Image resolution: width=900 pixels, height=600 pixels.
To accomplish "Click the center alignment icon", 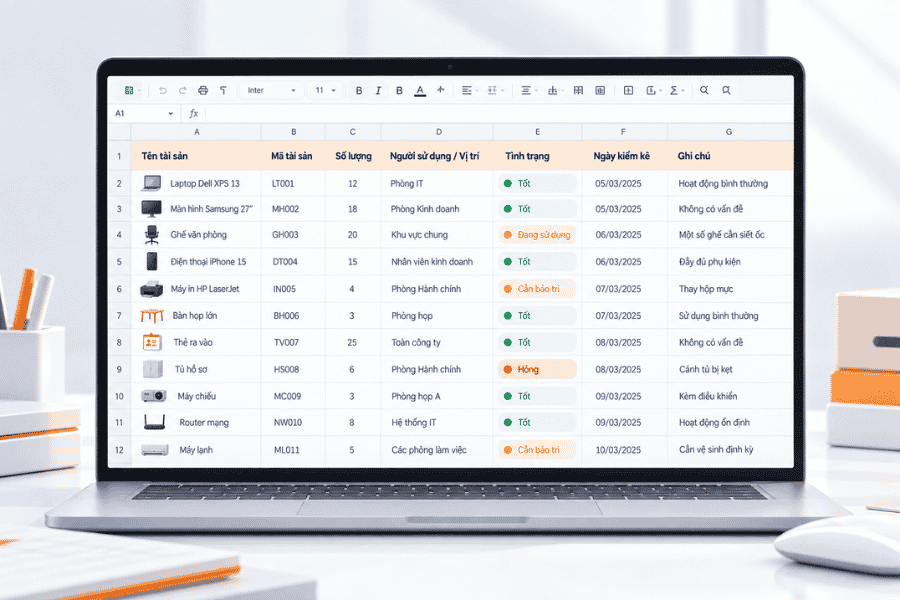I will pos(526,90).
